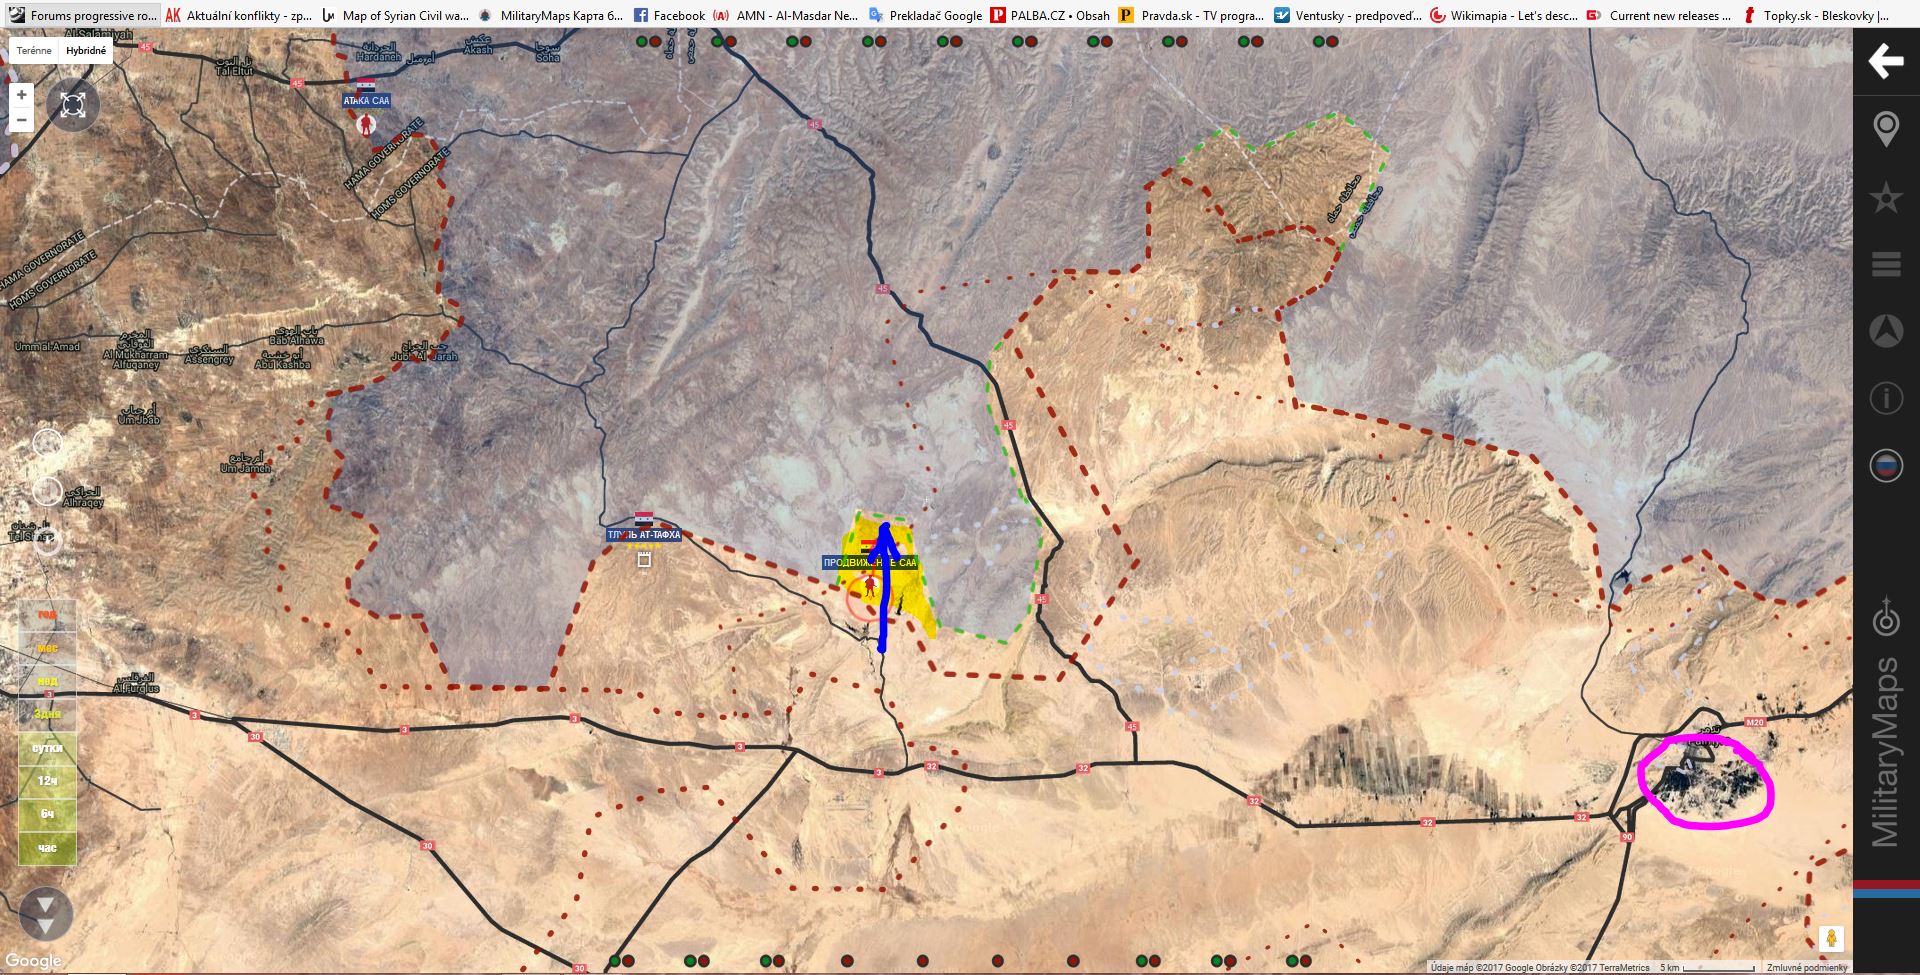1920x975 pixels.
Task: Click the fullscreen expand map icon
Action: pos(73,105)
